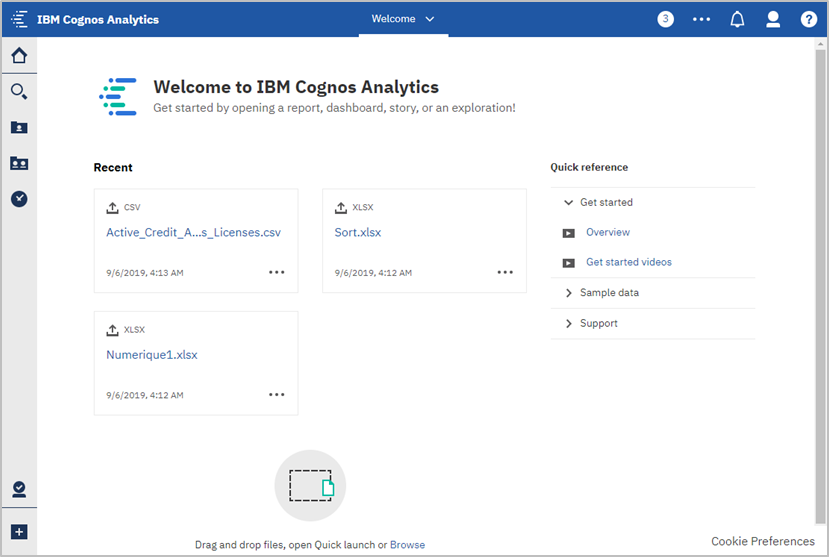Open the personal menu user icon

[x=772, y=19]
